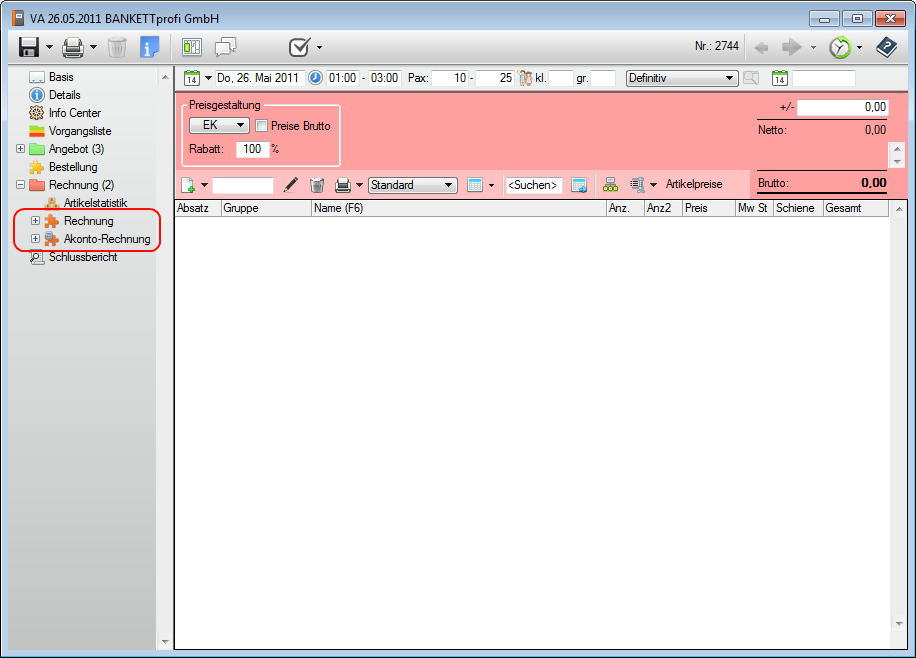This screenshot has height=658, width=916.
Task: Open Schlussbericht in the sidebar
Action: coord(82,257)
